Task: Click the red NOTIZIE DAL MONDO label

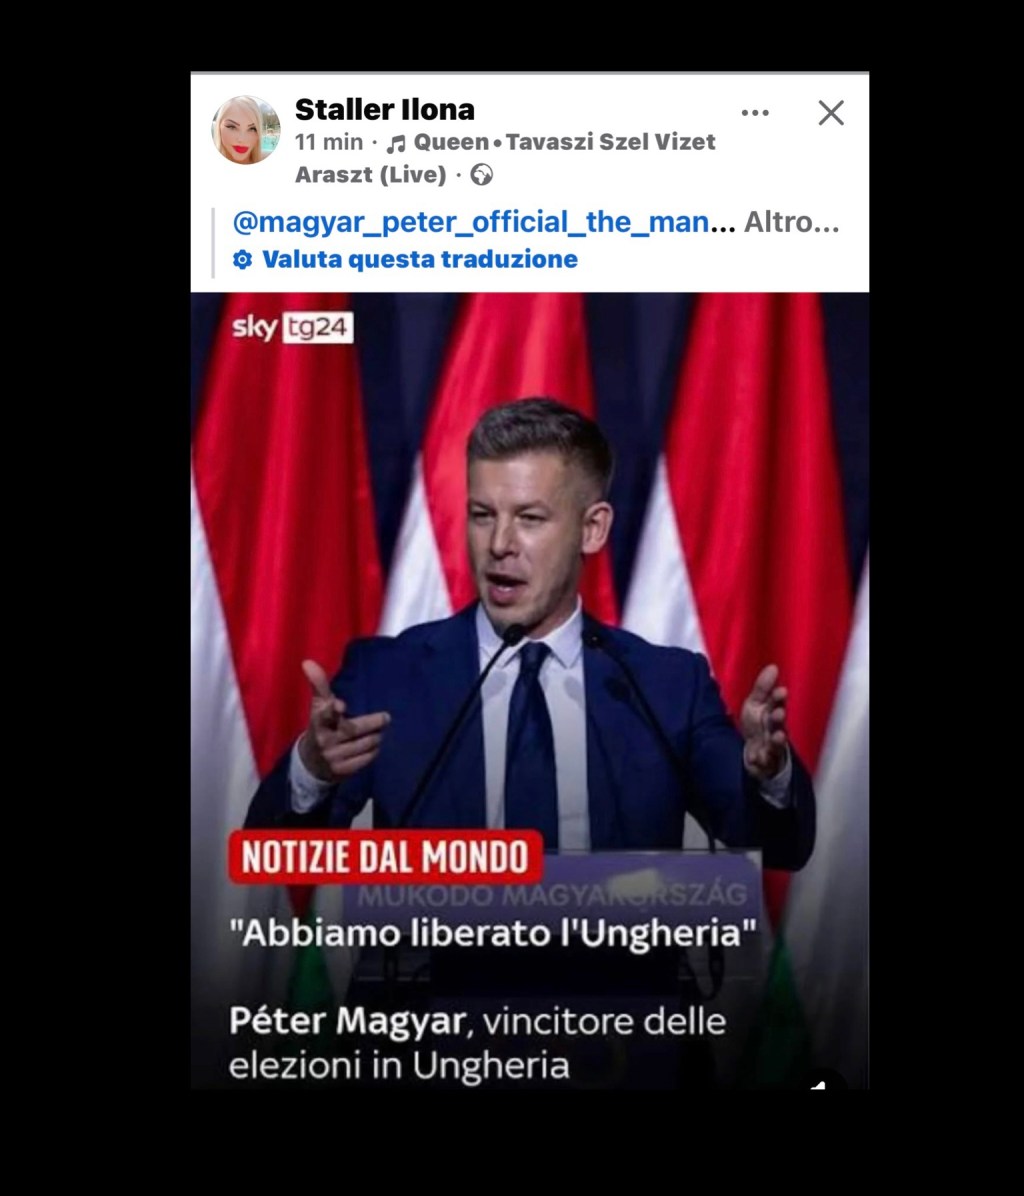Action: [x=385, y=857]
